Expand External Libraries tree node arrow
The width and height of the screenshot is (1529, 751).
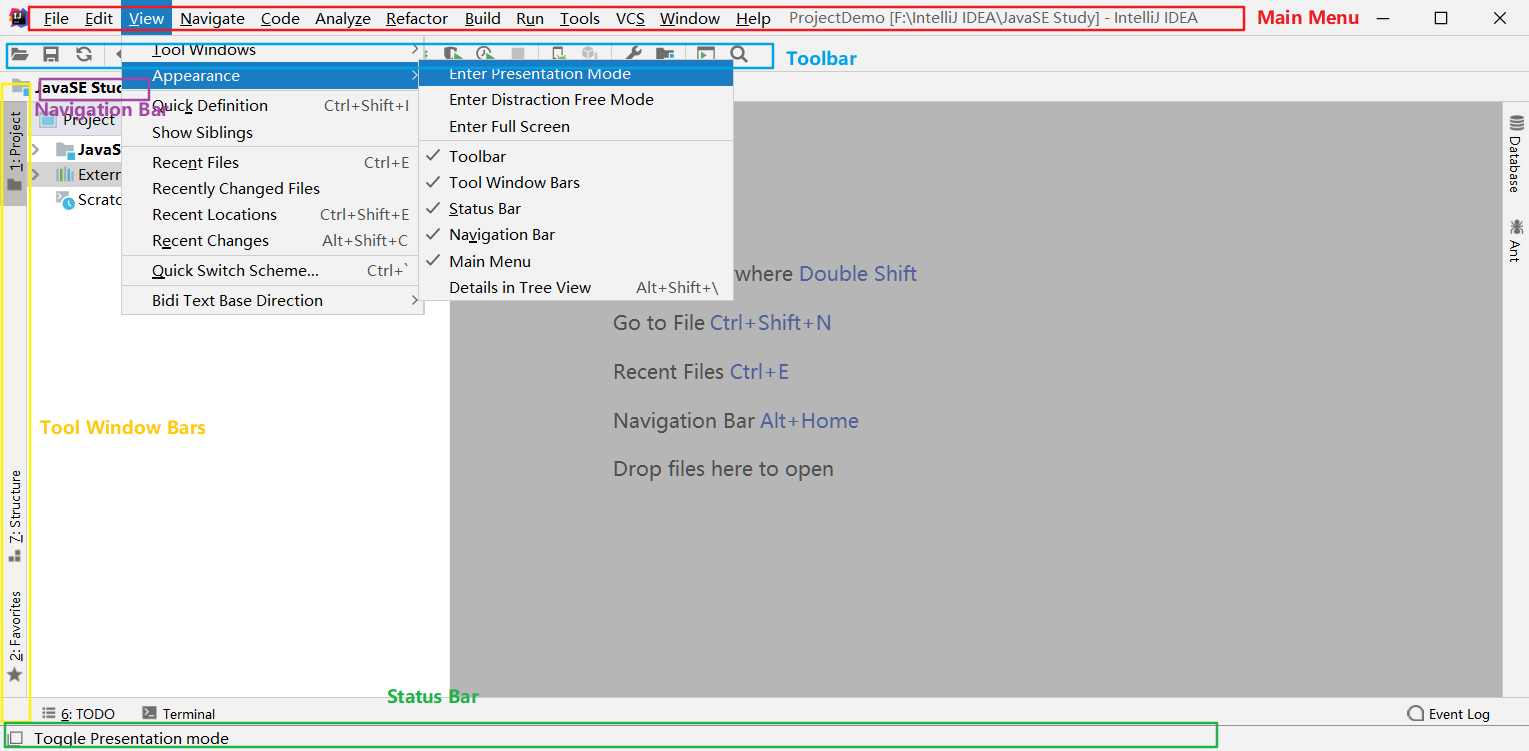point(36,175)
